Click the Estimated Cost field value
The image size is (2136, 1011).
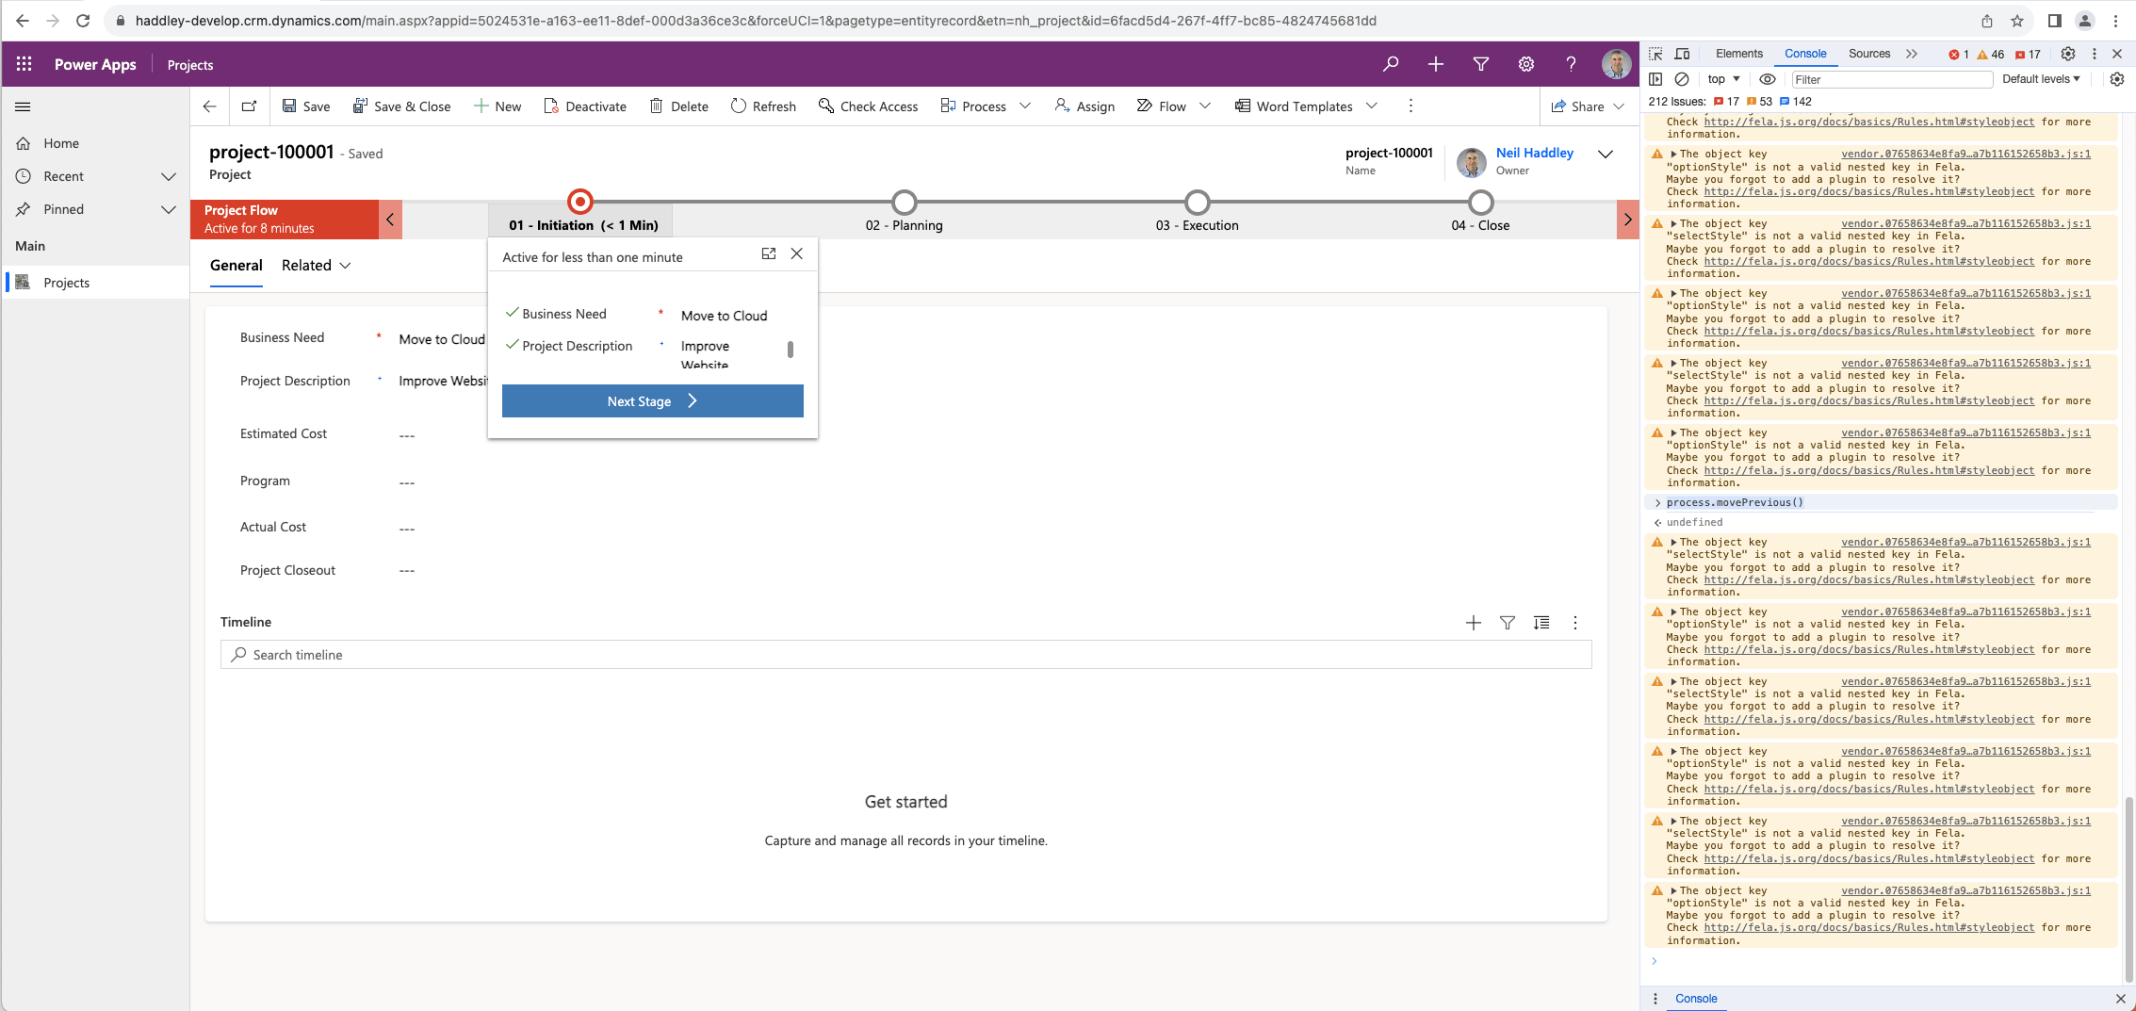(407, 435)
